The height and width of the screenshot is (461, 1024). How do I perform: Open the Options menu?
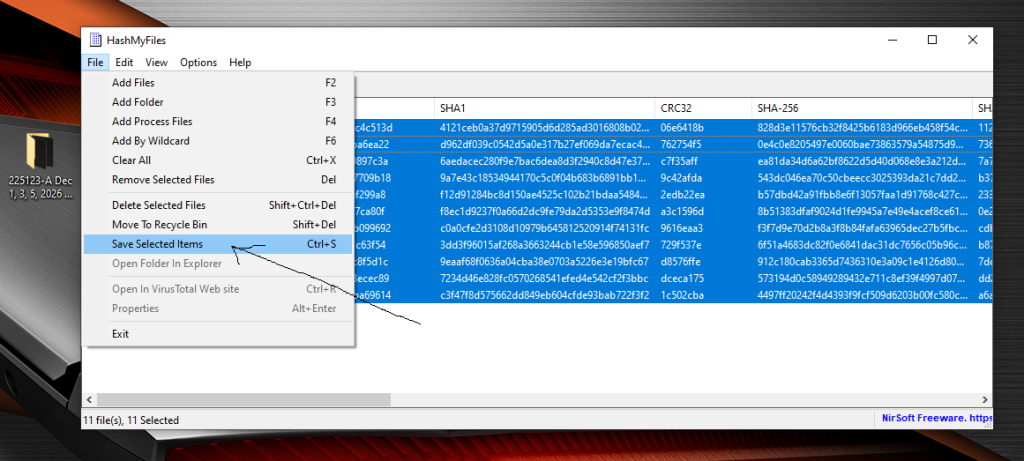[x=199, y=63]
